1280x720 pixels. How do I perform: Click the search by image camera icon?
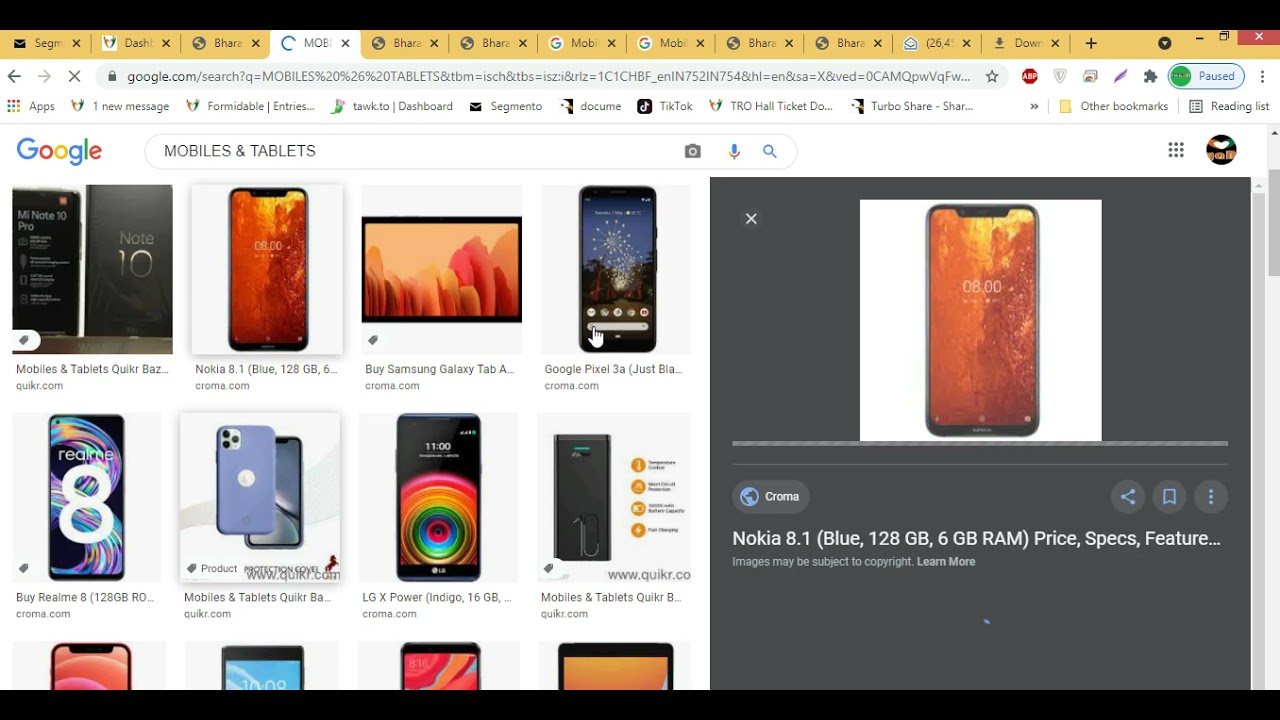tap(692, 151)
